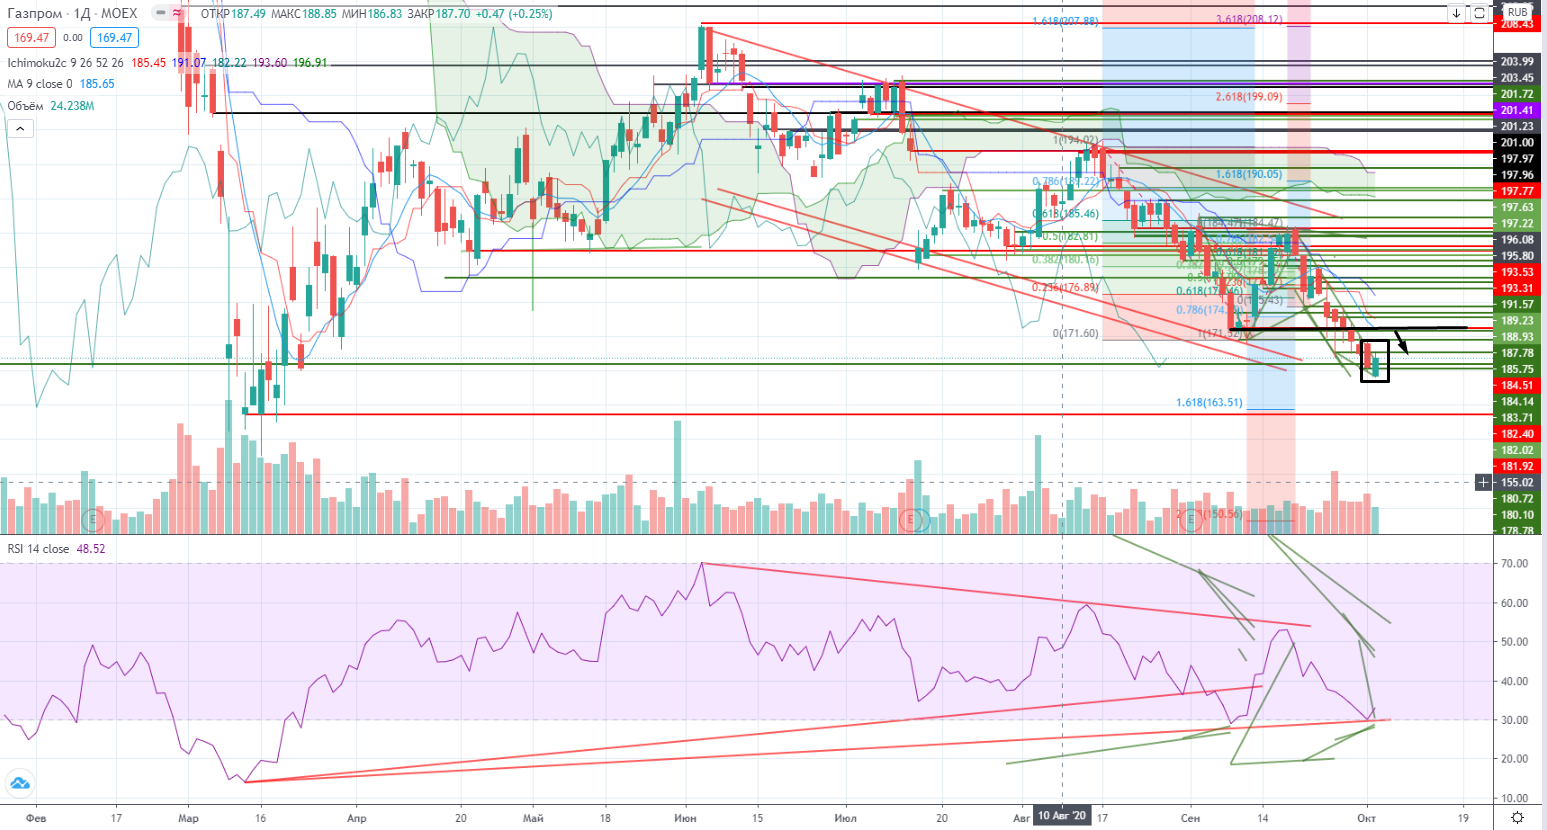The height and width of the screenshot is (830, 1547).
Task: Click the red 197.77 price label
Action: click(x=1517, y=191)
